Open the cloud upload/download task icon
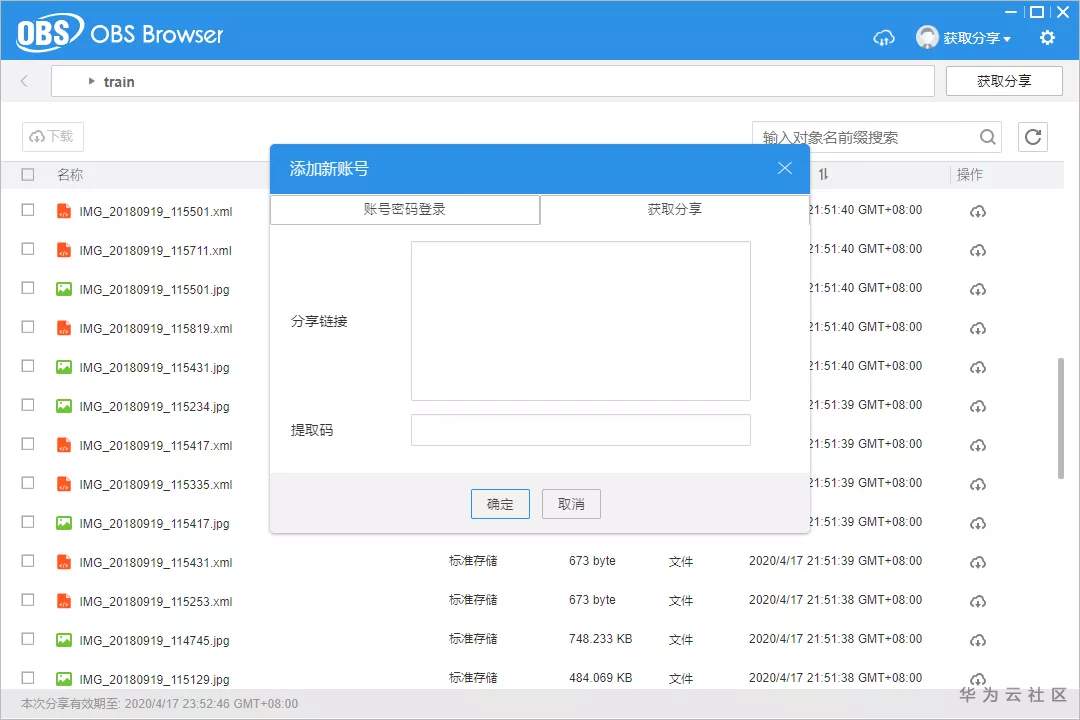This screenshot has width=1080, height=720. pos(884,38)
